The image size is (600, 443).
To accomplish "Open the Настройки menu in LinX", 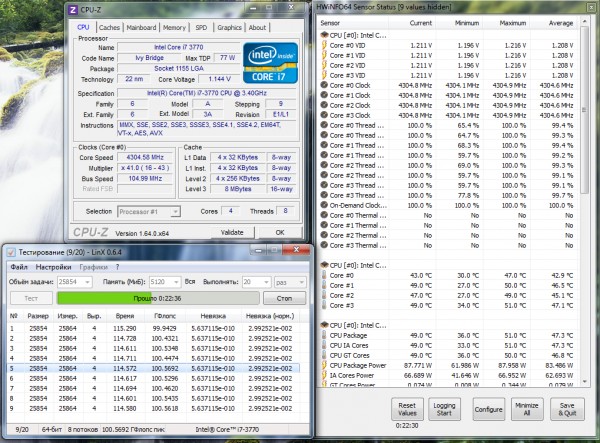I will click(53, 267).
